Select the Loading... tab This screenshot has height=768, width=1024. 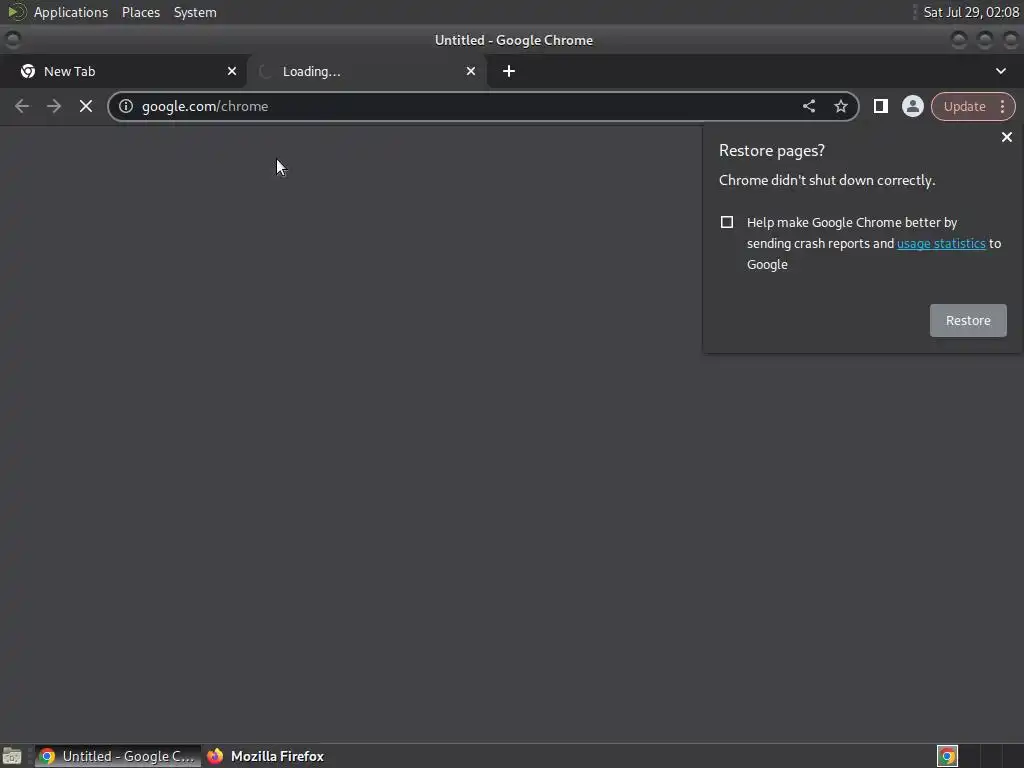tap(367, 71)
